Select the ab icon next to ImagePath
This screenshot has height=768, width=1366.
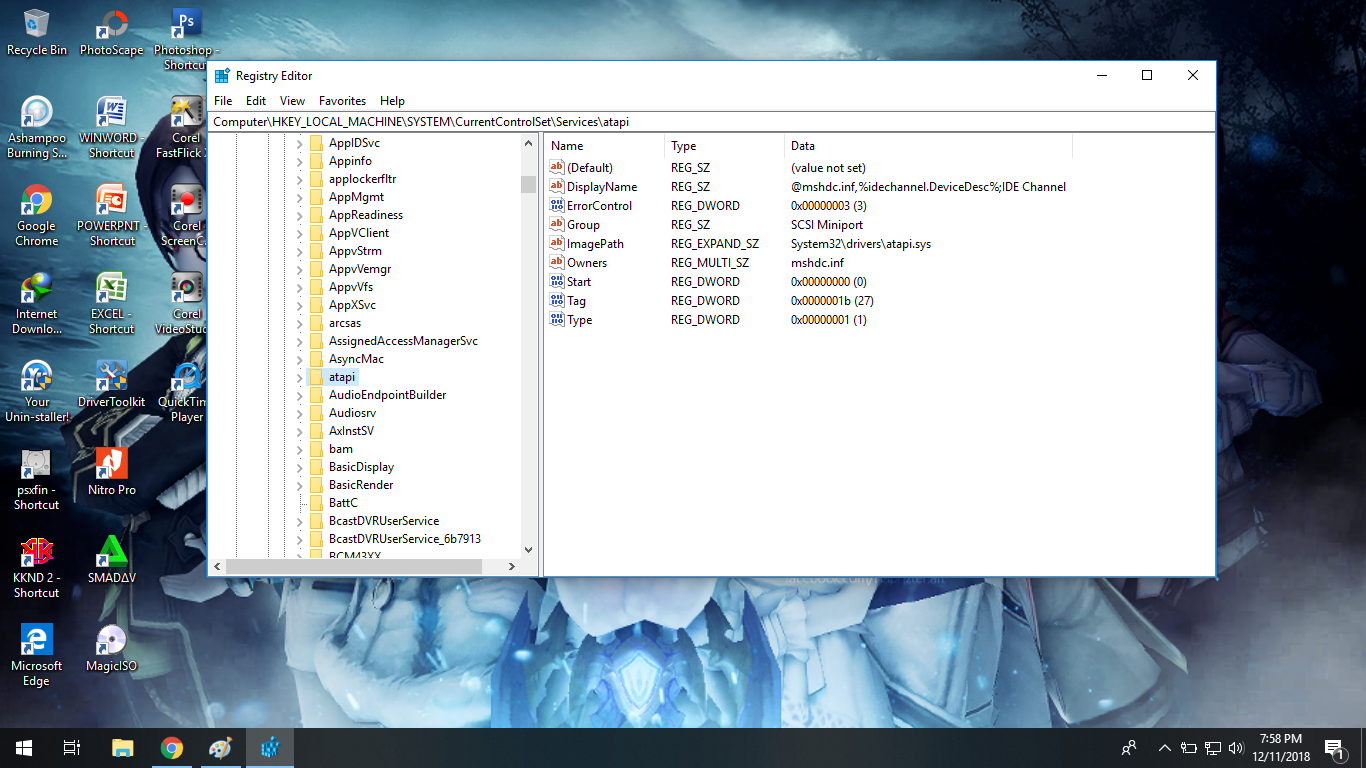(x=557, y=243)
